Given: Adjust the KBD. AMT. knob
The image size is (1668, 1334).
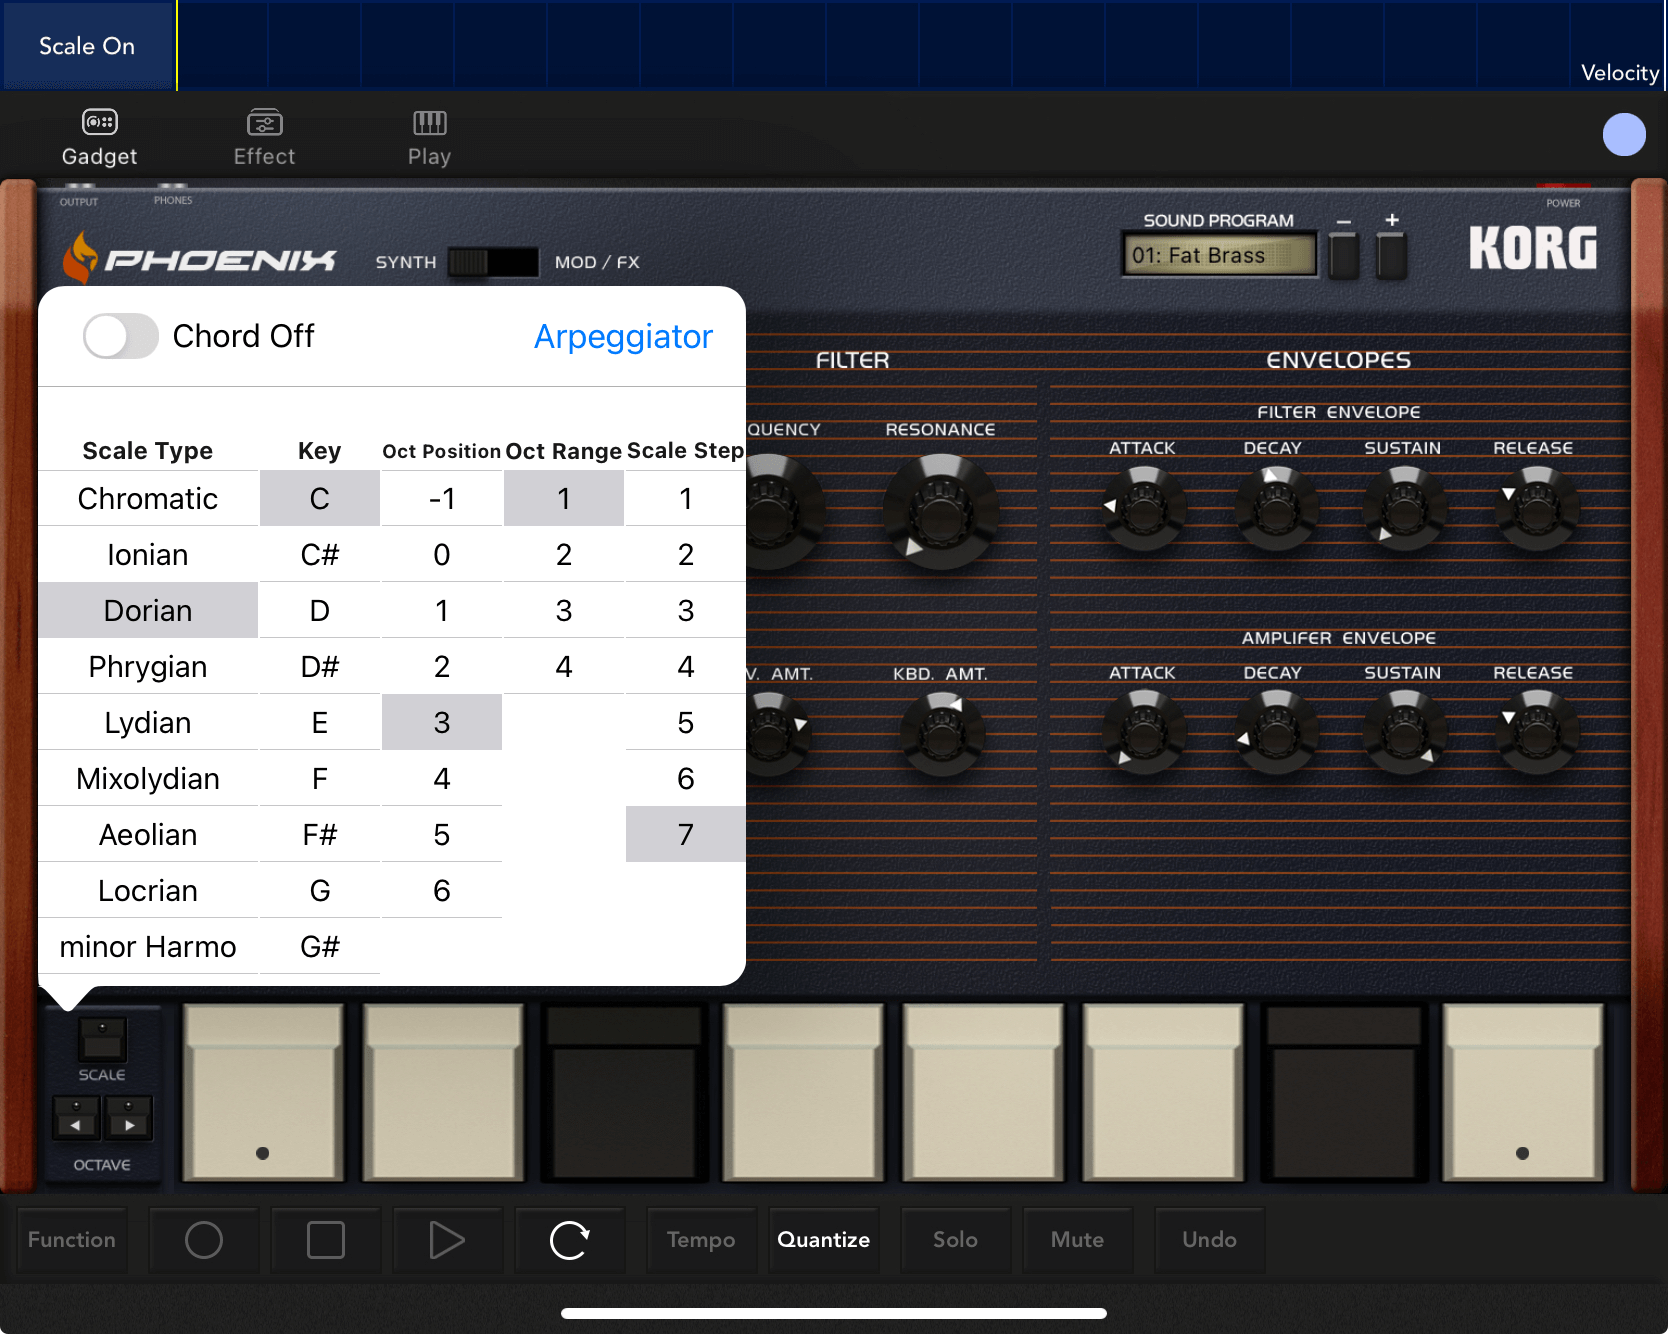Looking at the screenshot, I should 941,735.
